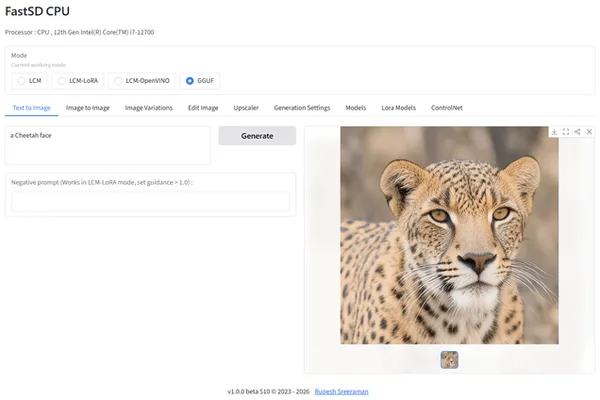Screen dimensions: 600x400
Task: Go to the Edit Image tab
Action: 203,108
